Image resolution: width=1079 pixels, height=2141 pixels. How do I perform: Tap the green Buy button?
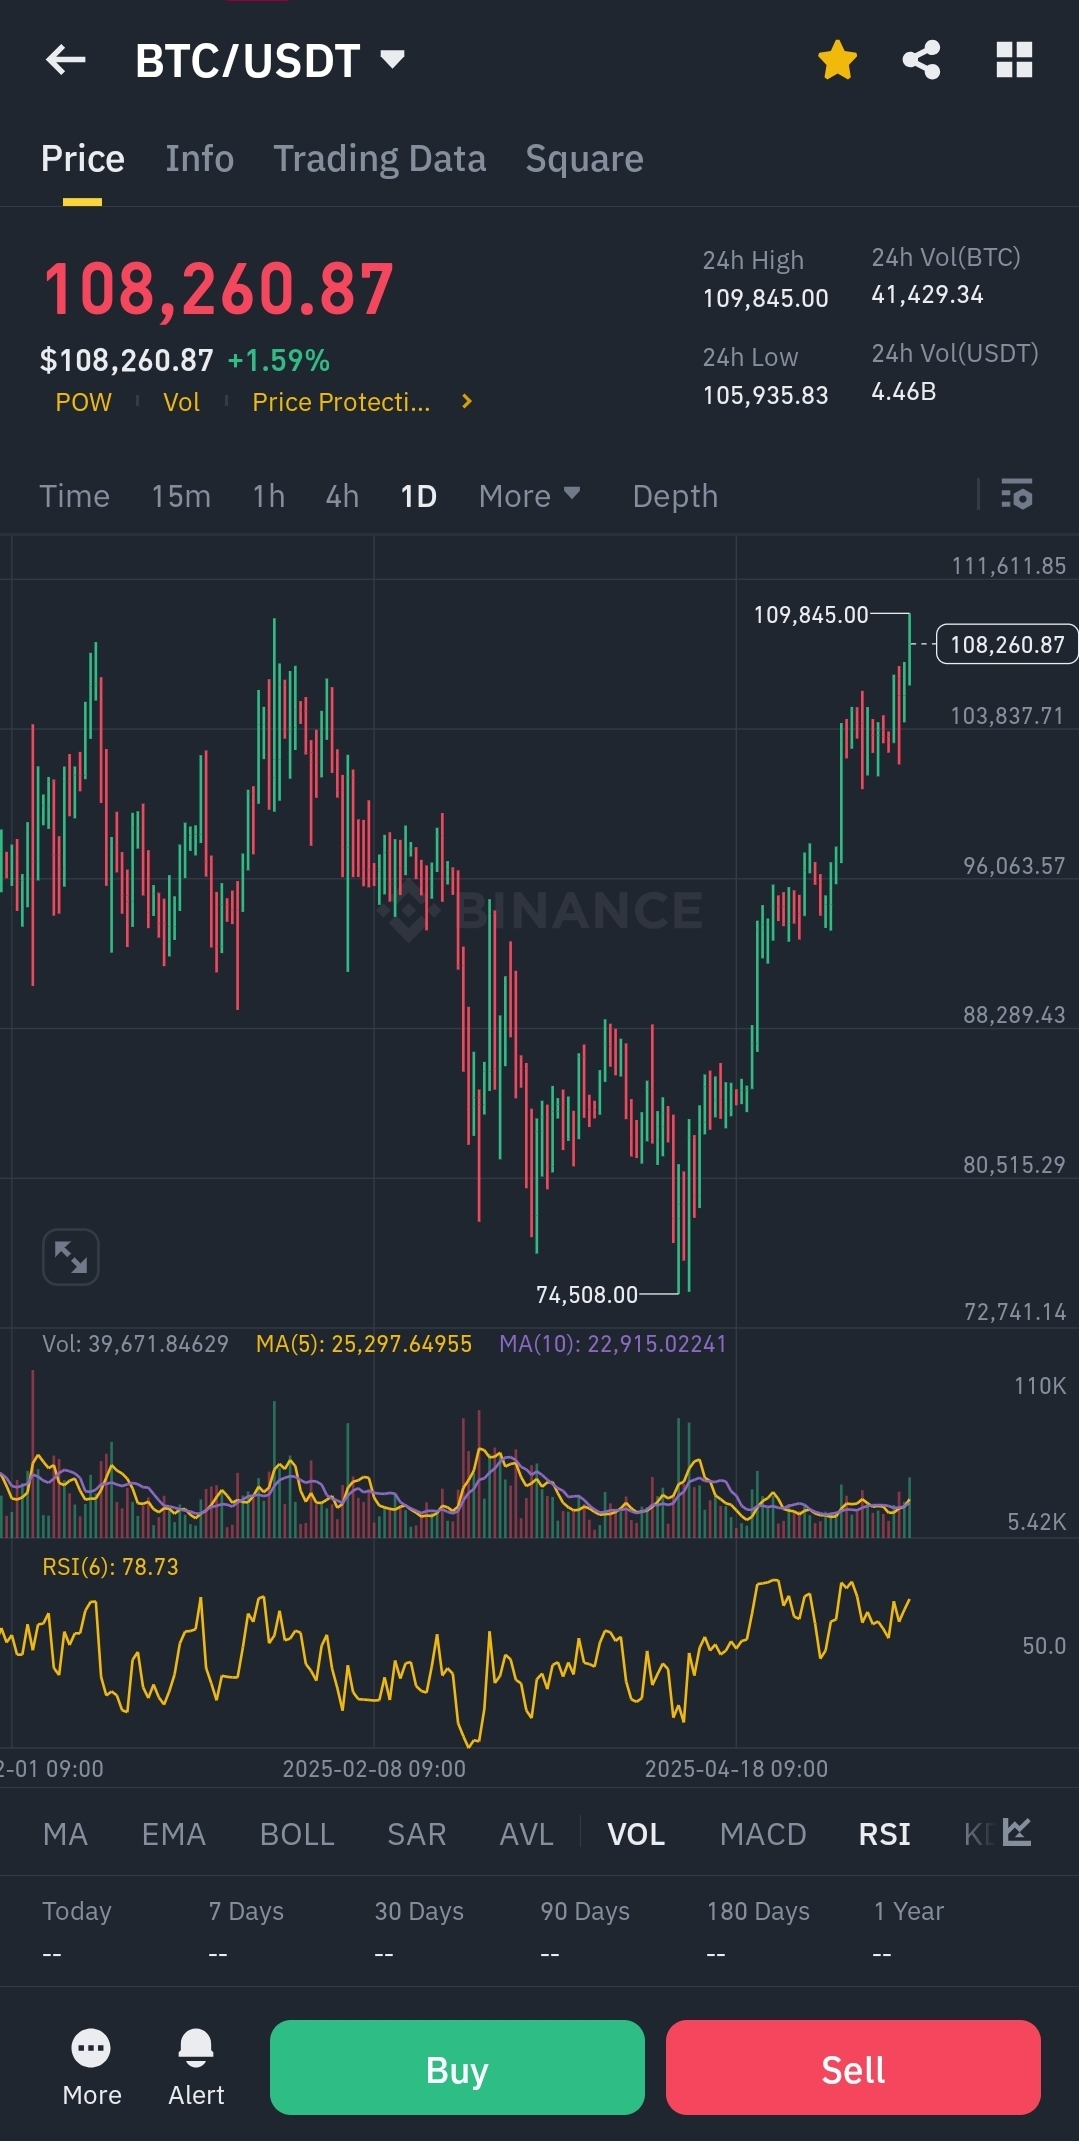457,2067
